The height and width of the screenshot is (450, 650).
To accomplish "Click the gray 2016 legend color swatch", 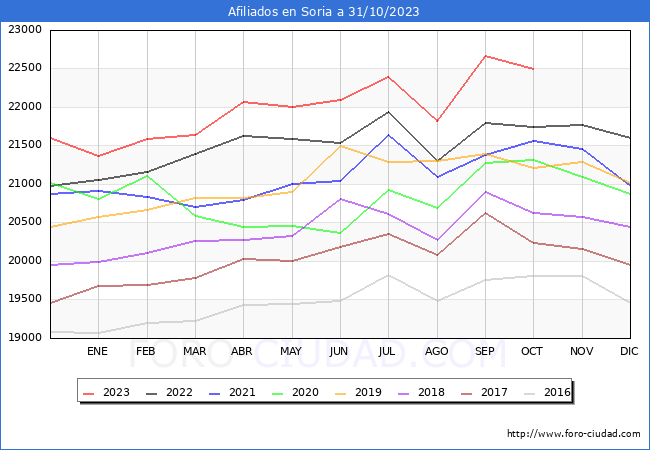I will 529,393.
